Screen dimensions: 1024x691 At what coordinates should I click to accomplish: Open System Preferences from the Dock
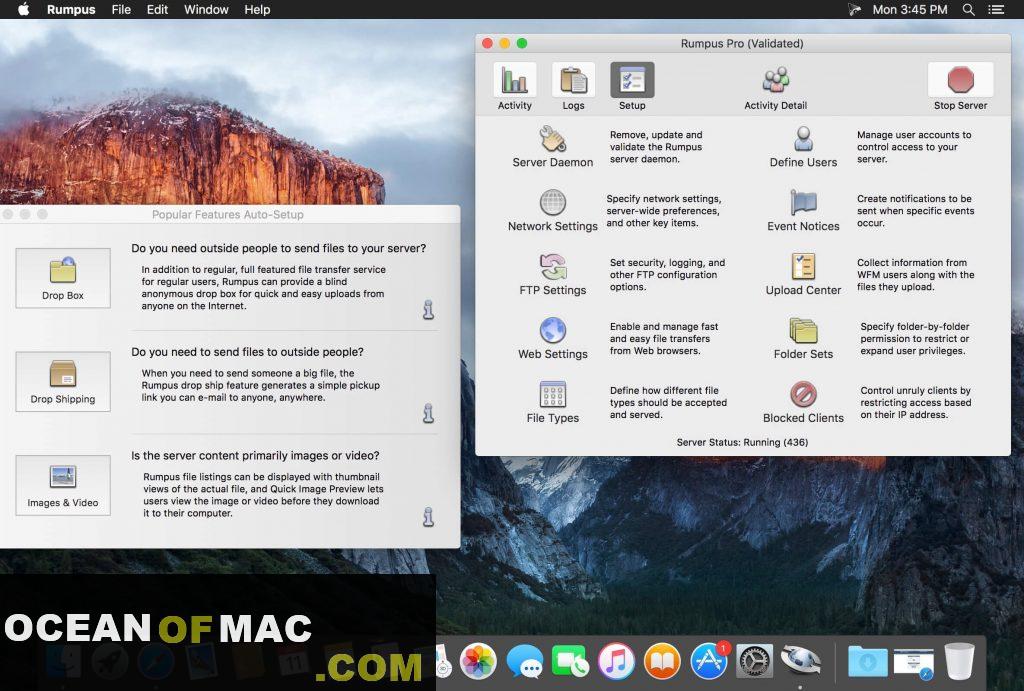755,661
